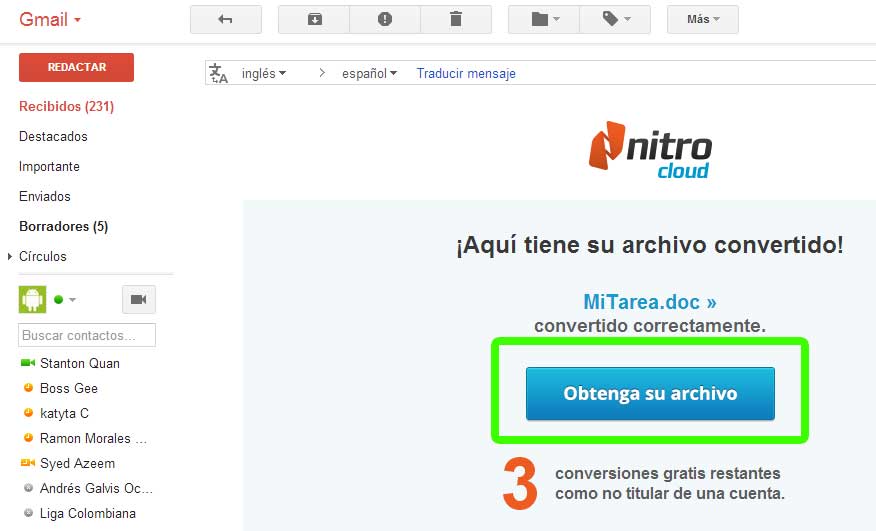Viewport: 876px width, 531px height.
Task: Click the Traducir mensaje link
Action: [x=466, y=73]
